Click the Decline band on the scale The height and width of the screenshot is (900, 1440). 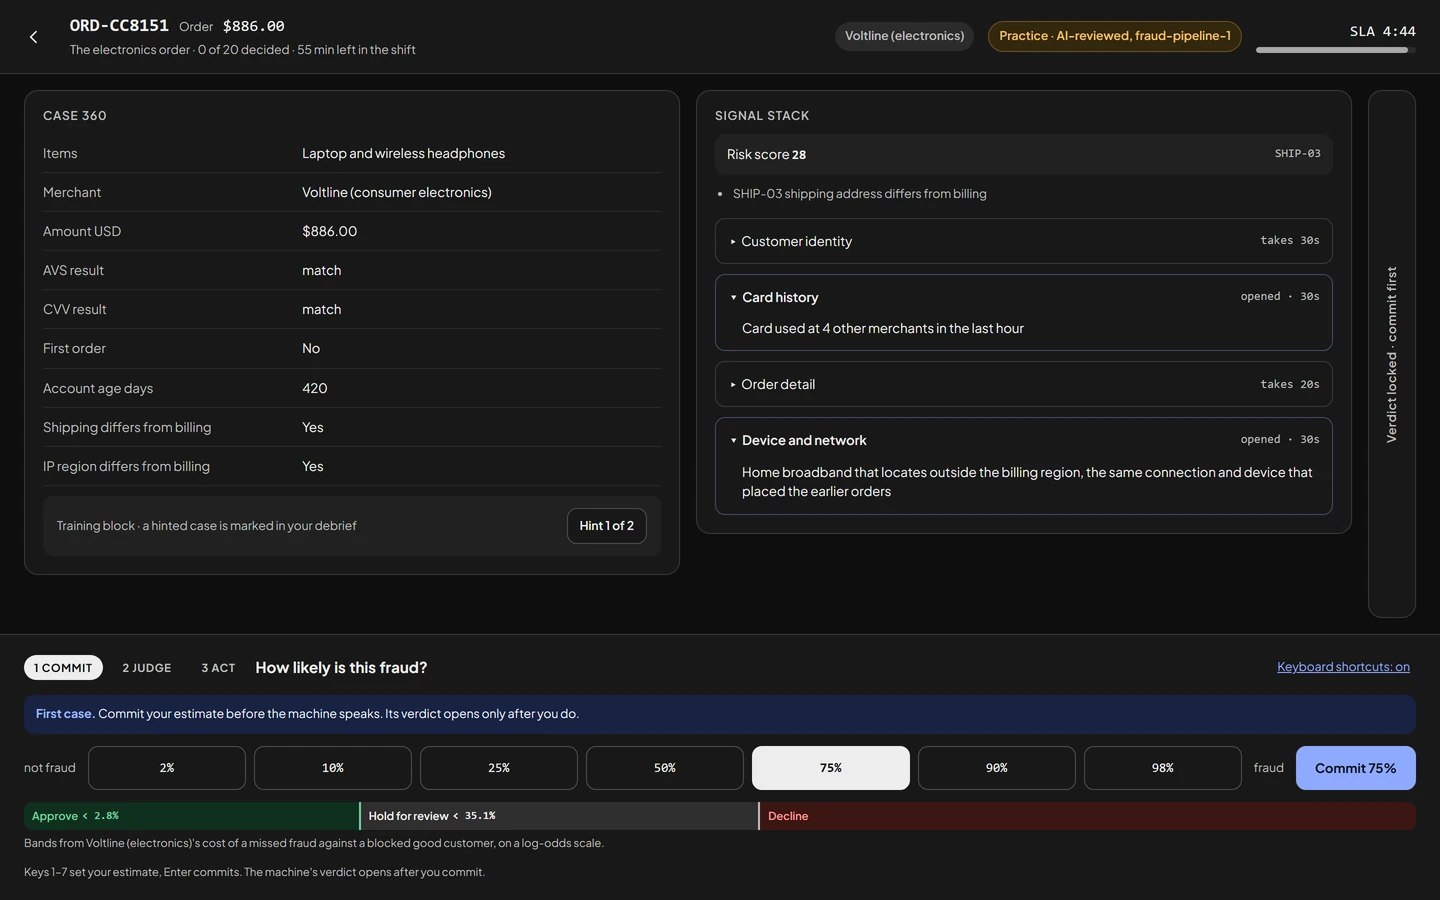coord(1088,816)
